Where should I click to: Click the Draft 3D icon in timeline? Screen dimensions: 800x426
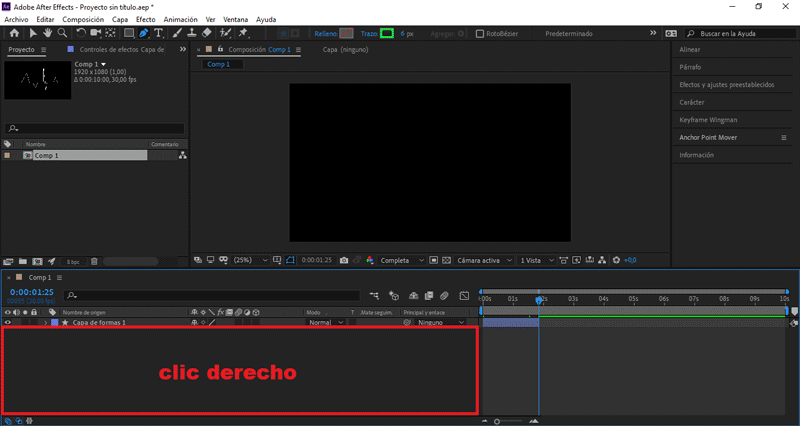(x=393, y=295)
